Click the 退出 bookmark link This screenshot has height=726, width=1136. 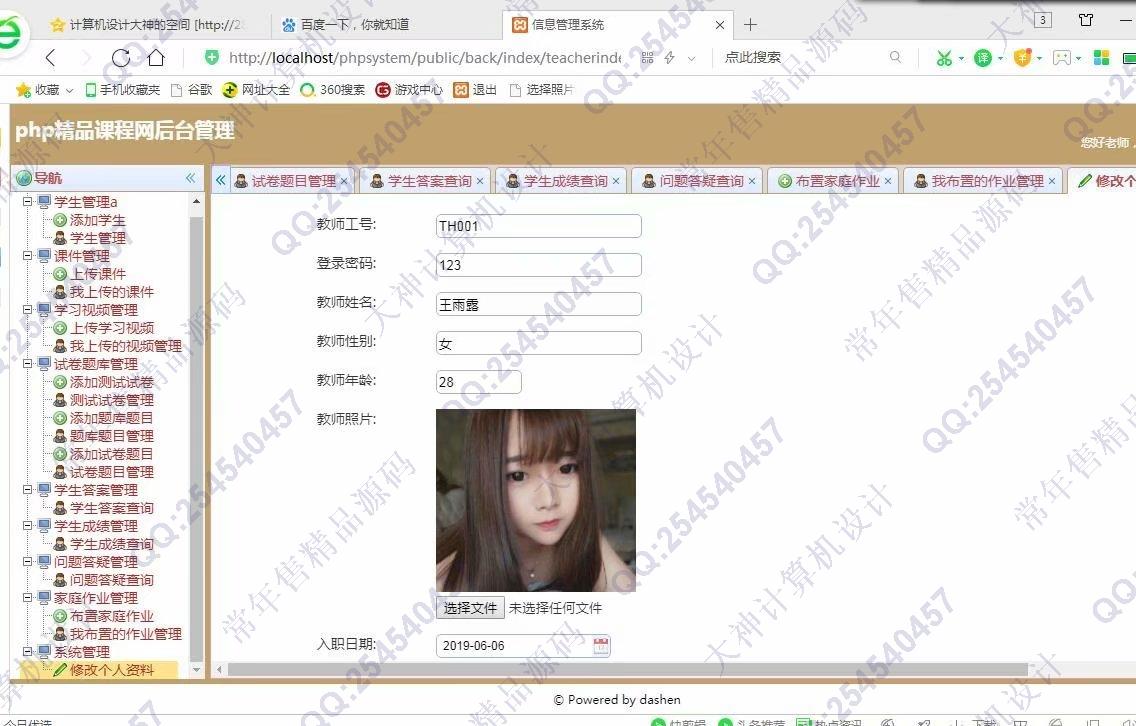click(x=475, y=90)
